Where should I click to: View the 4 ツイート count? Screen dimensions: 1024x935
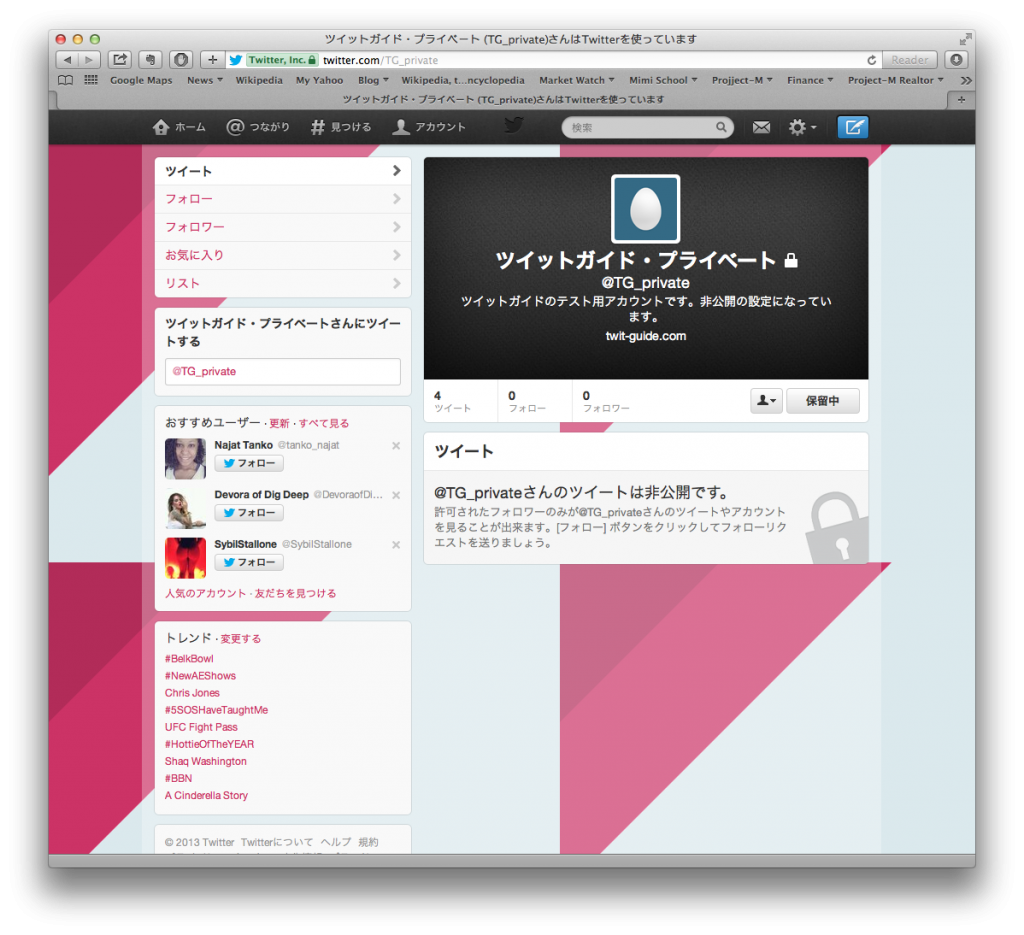pyautogui.click(x=453, y=402)
